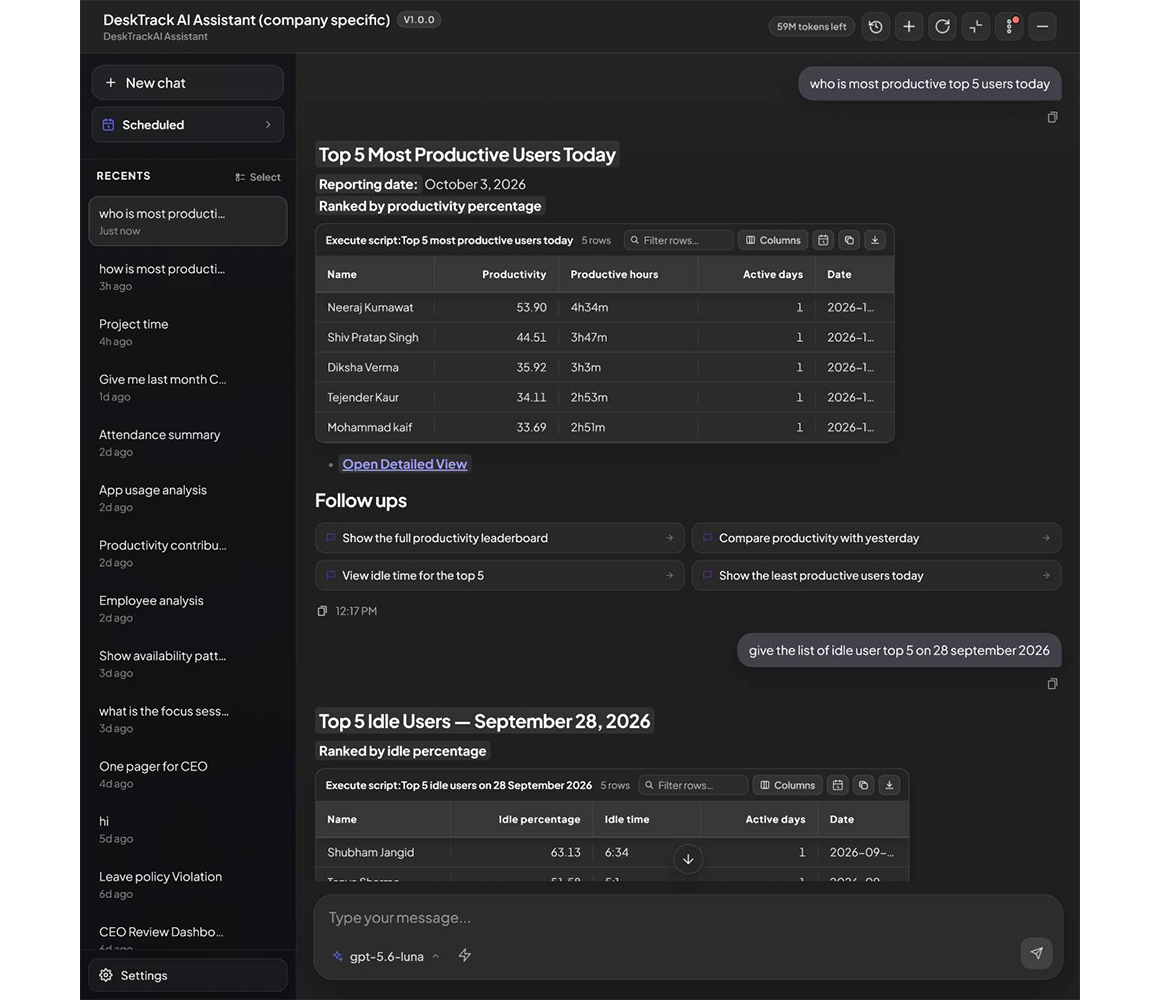Viewport: 1160px width, 1000px height.
Task: Click the refresh icon in header
Action: click(x=942, y=27)
